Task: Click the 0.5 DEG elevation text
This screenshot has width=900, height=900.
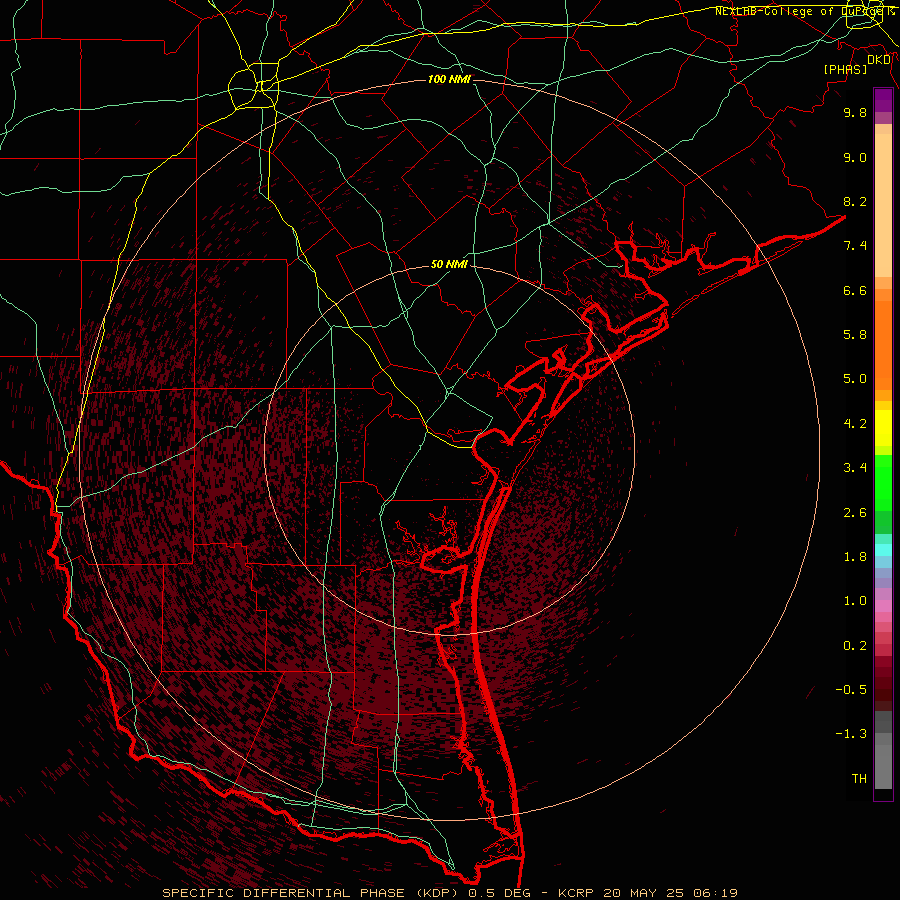Action: [498, 893]
